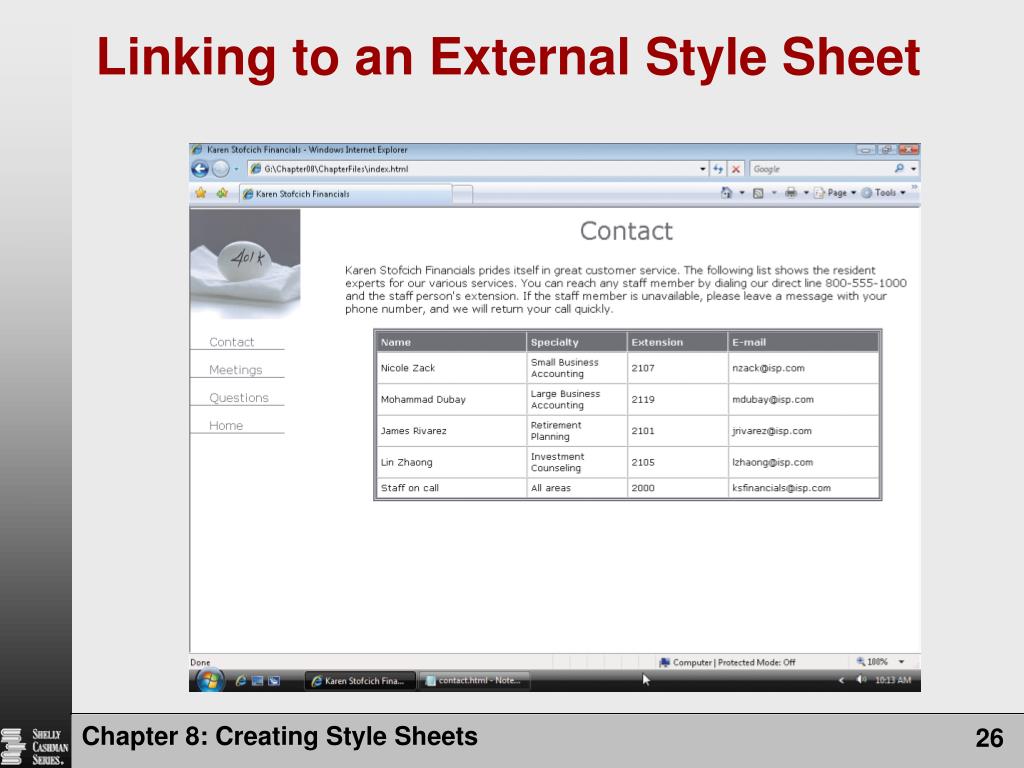Open Favorites Center star icon
This screenshot has width=1024, height=768.
pos(200,193)
